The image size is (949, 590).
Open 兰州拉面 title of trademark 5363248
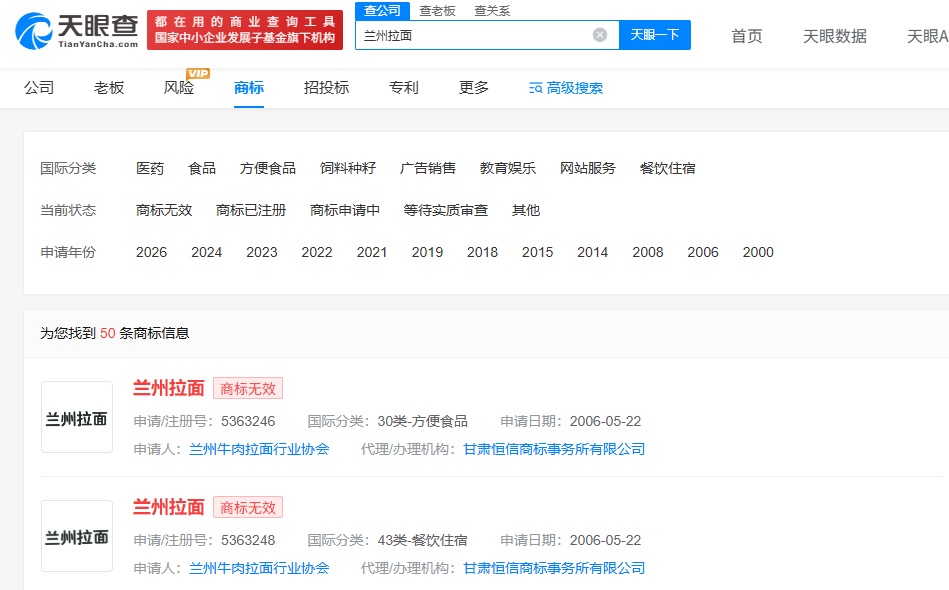click(x=169, y=507)
